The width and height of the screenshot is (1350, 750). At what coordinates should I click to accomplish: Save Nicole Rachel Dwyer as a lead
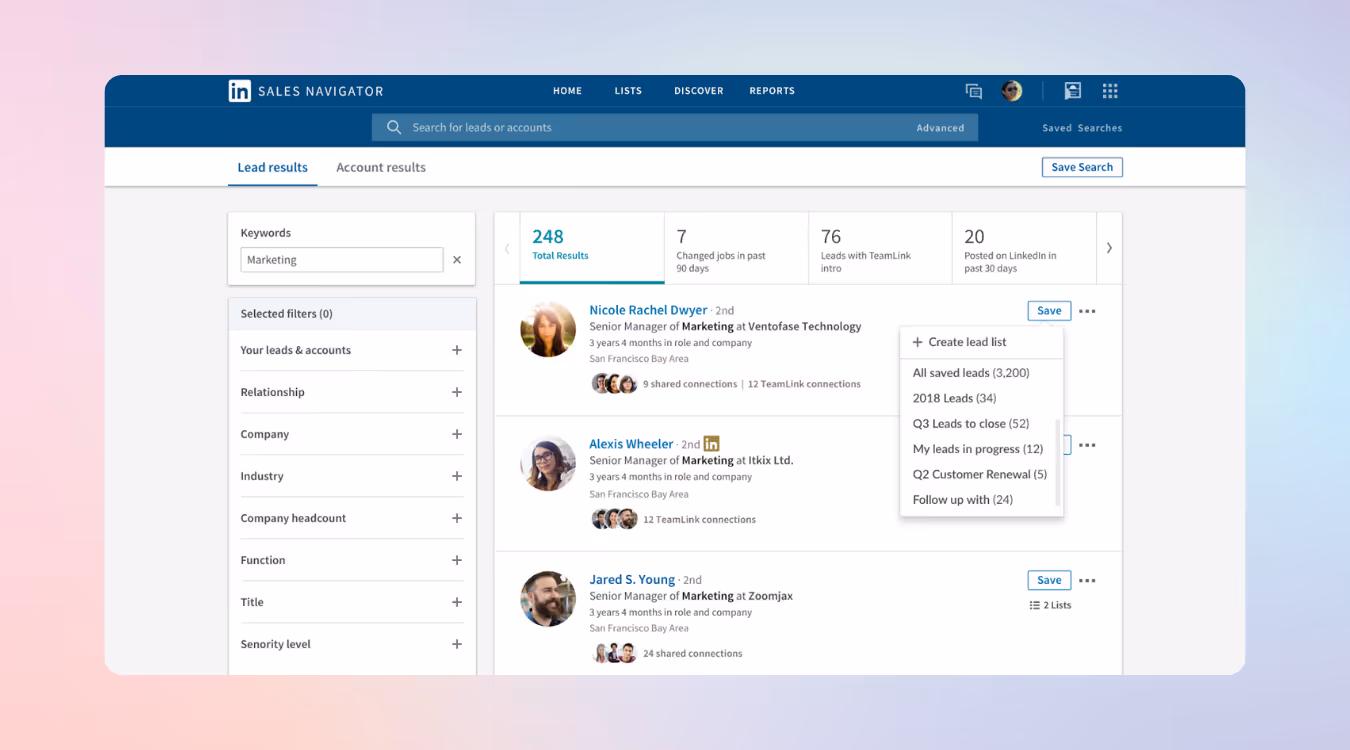[1049, 311]
